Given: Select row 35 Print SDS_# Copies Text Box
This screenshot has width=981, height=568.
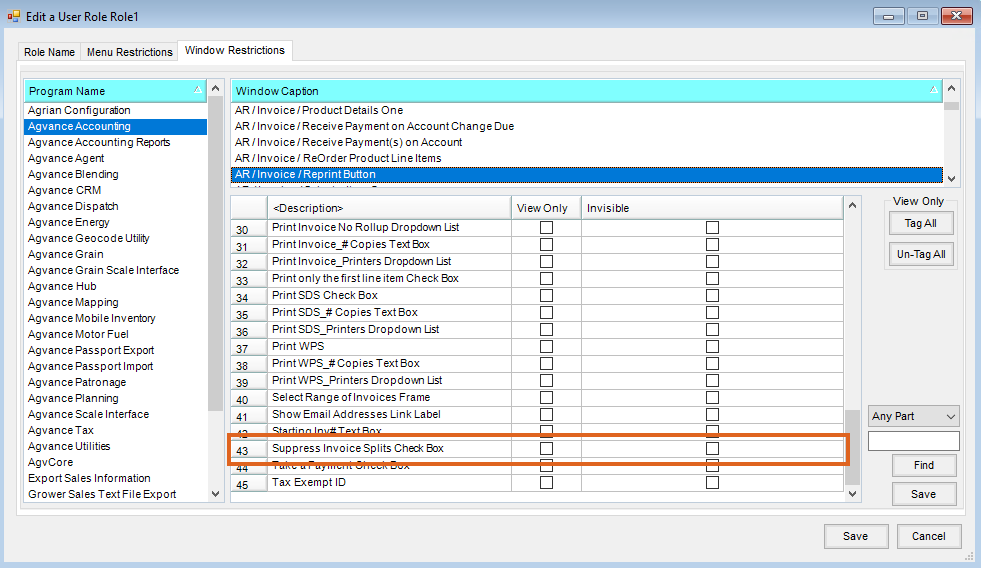Looking at the screenshot, I should [537, 312].
